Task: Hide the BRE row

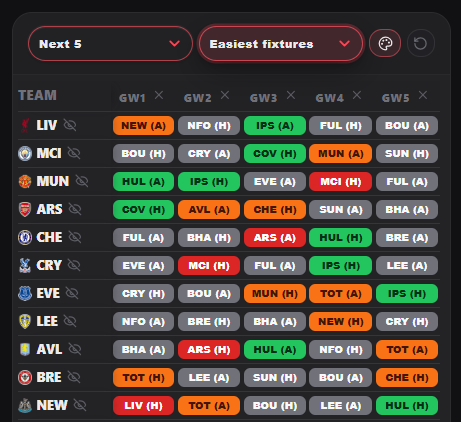Action: 74,377
